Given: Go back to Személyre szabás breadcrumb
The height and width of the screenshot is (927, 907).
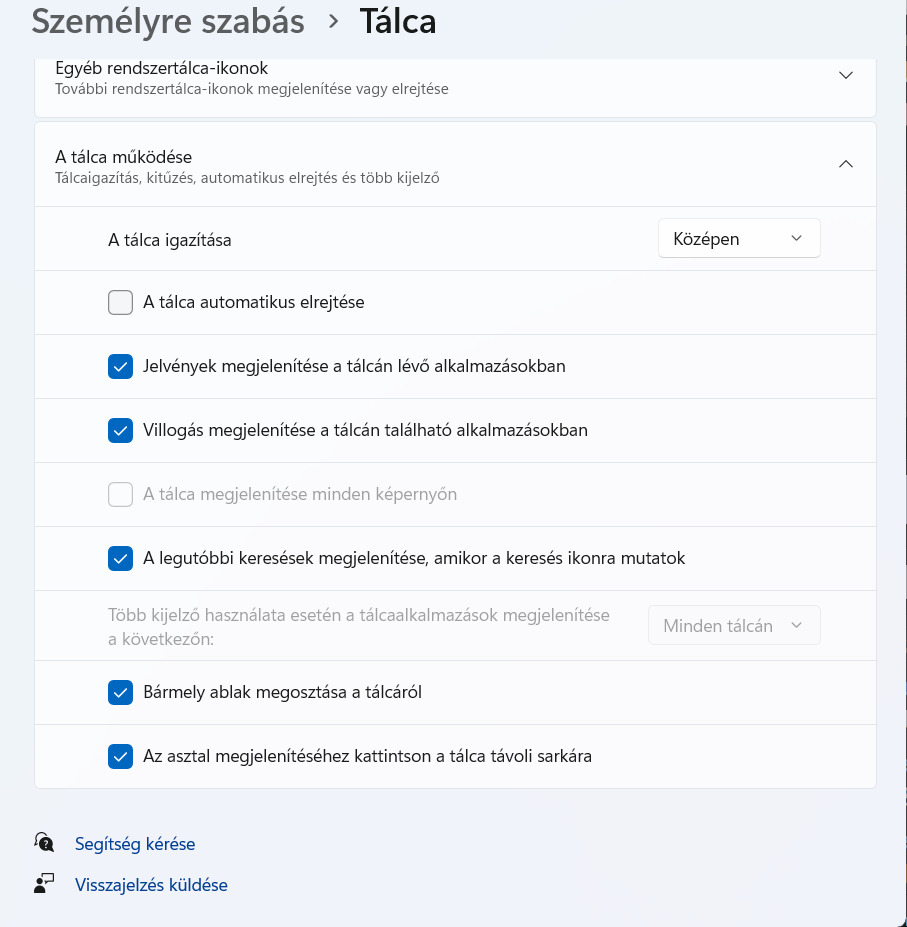Looking at the screenshot, I should (168, 22).
